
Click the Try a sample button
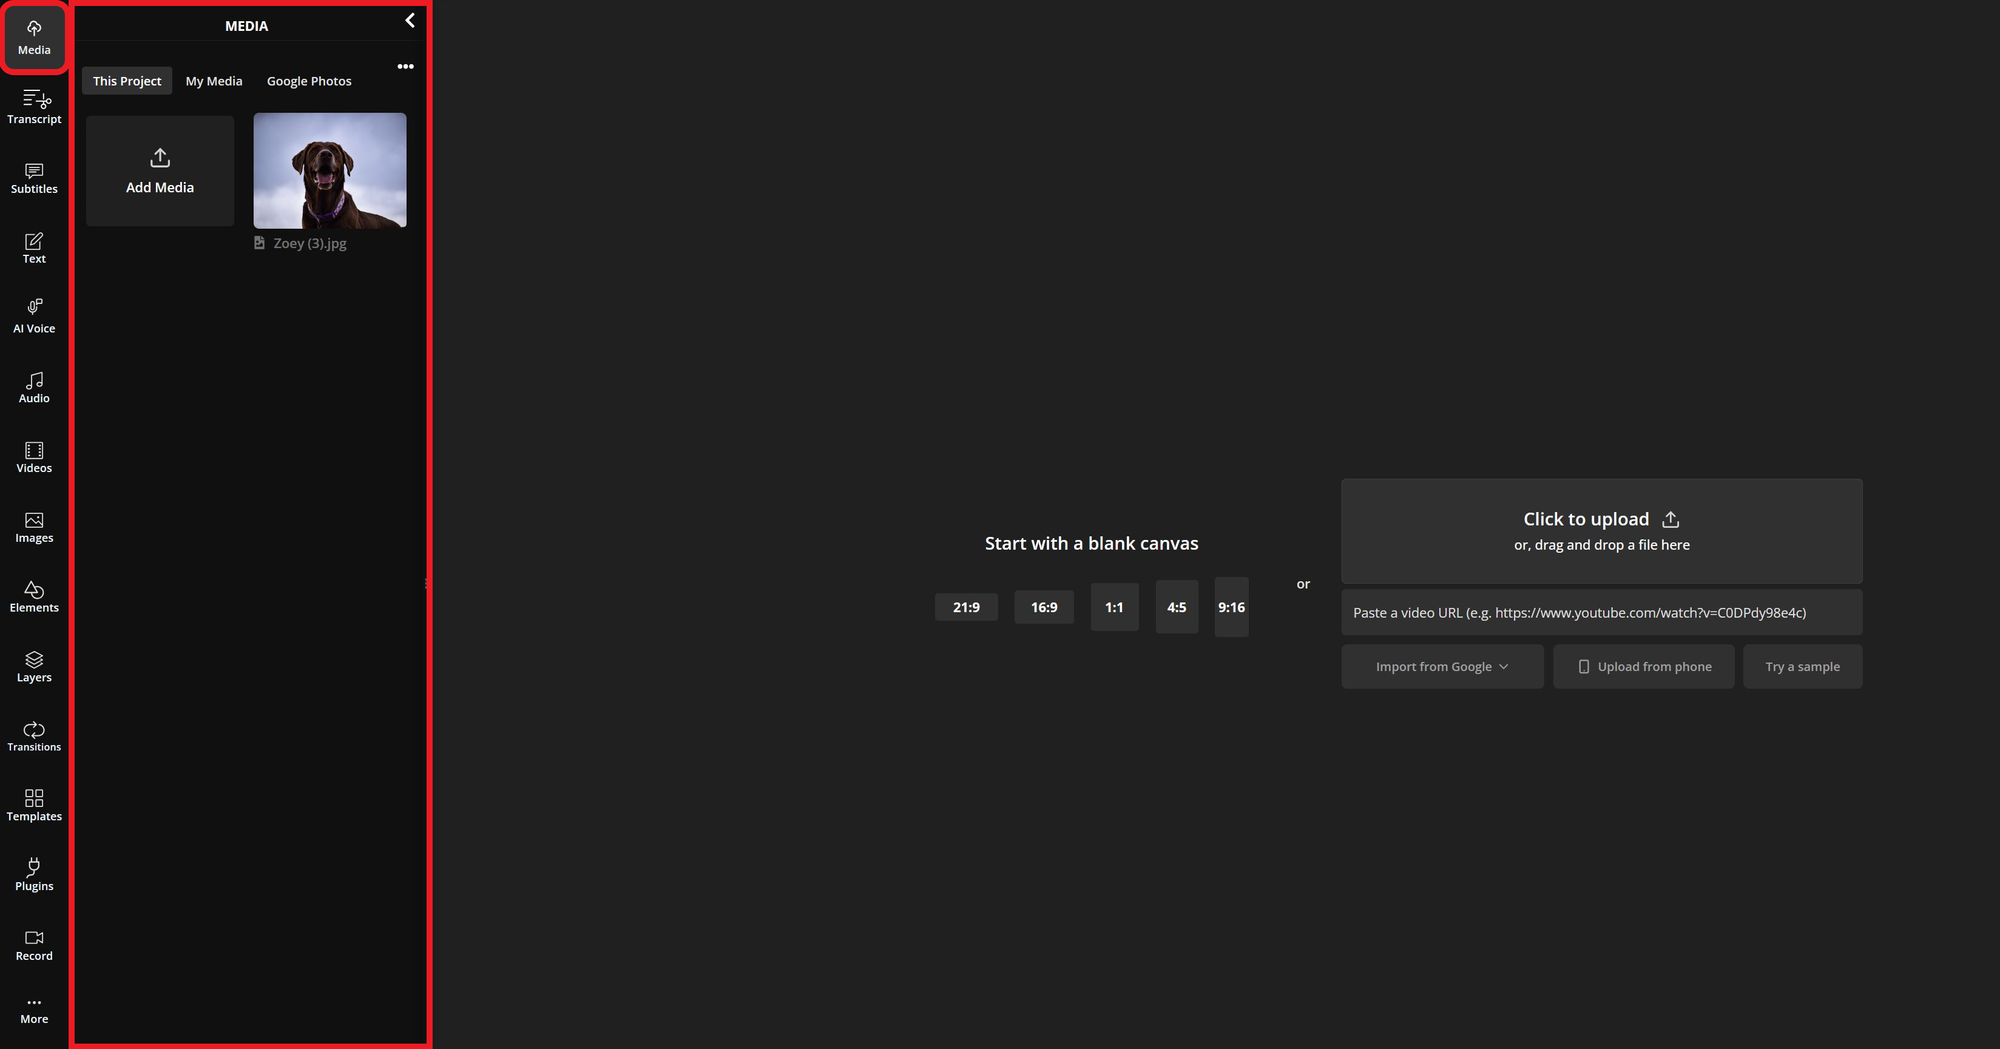[1802, 666]
